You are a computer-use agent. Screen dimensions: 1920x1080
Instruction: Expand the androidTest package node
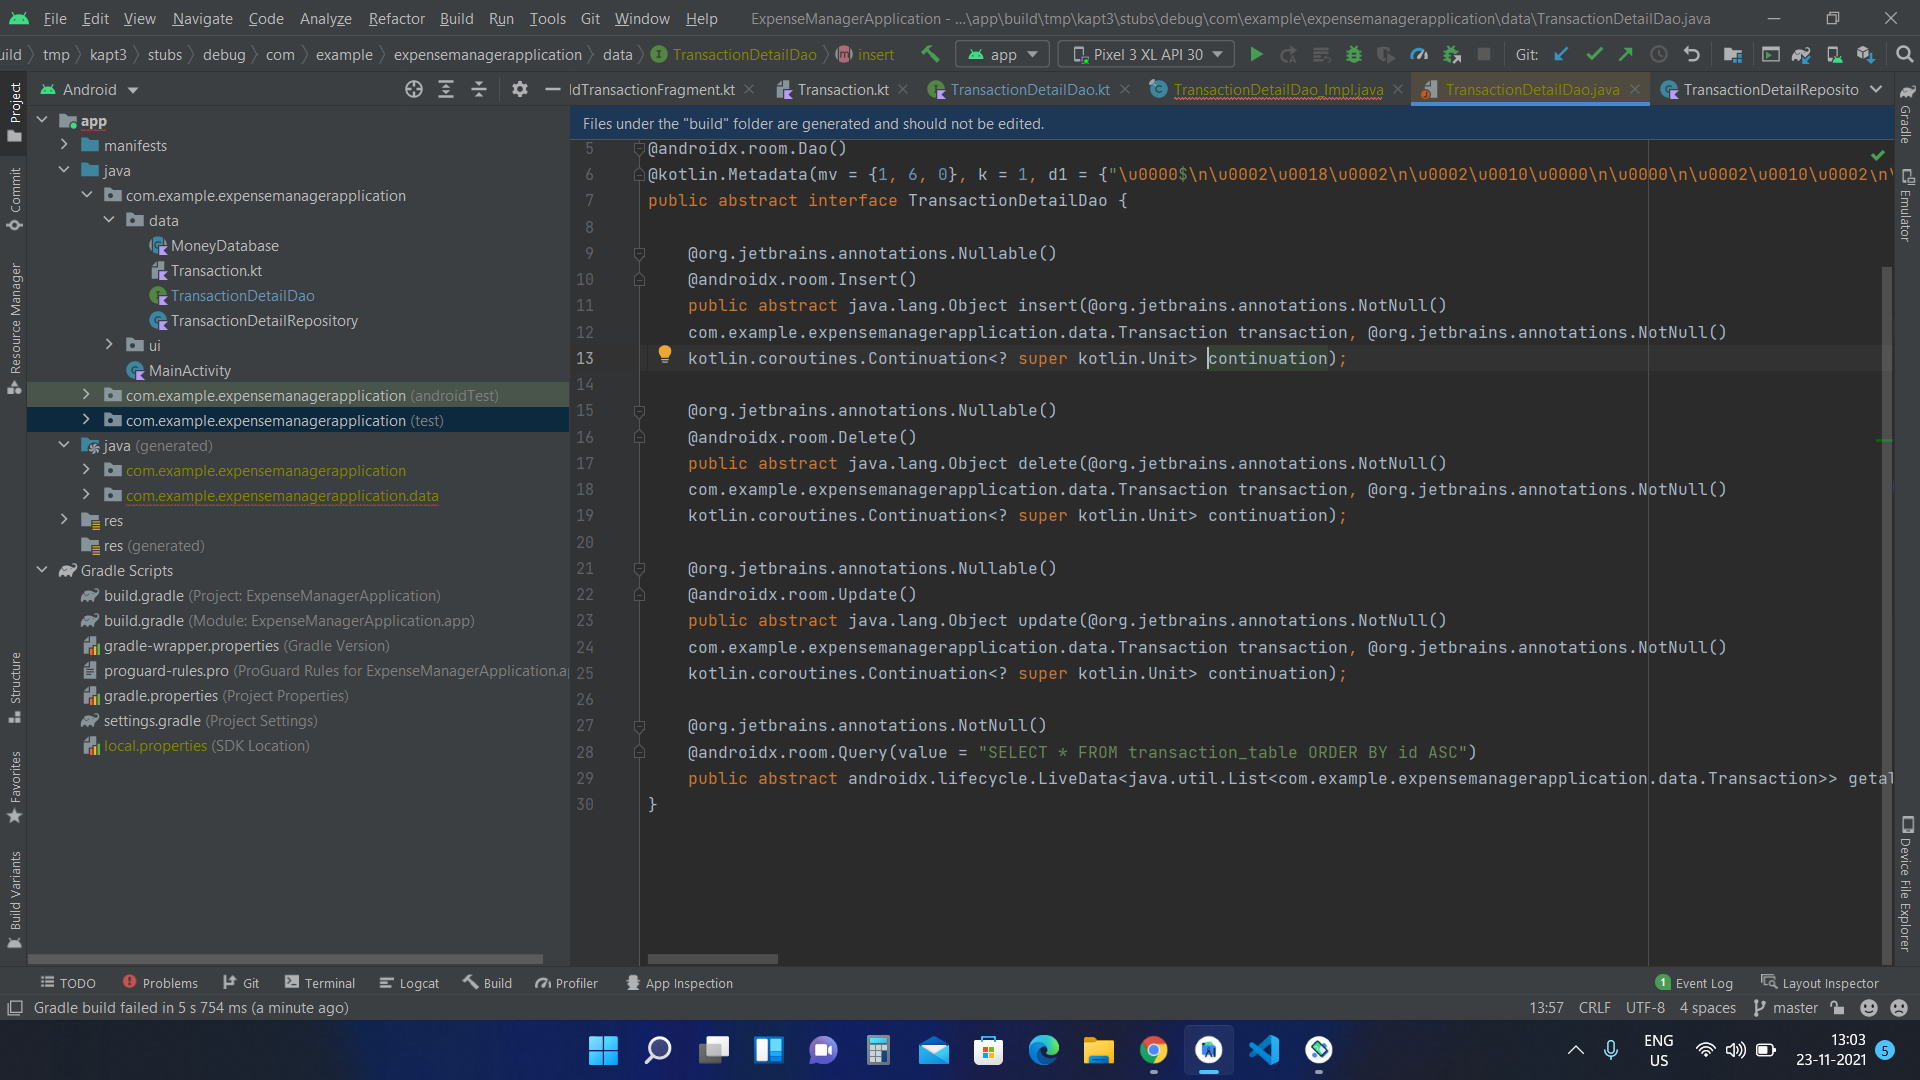pos(86,395)
